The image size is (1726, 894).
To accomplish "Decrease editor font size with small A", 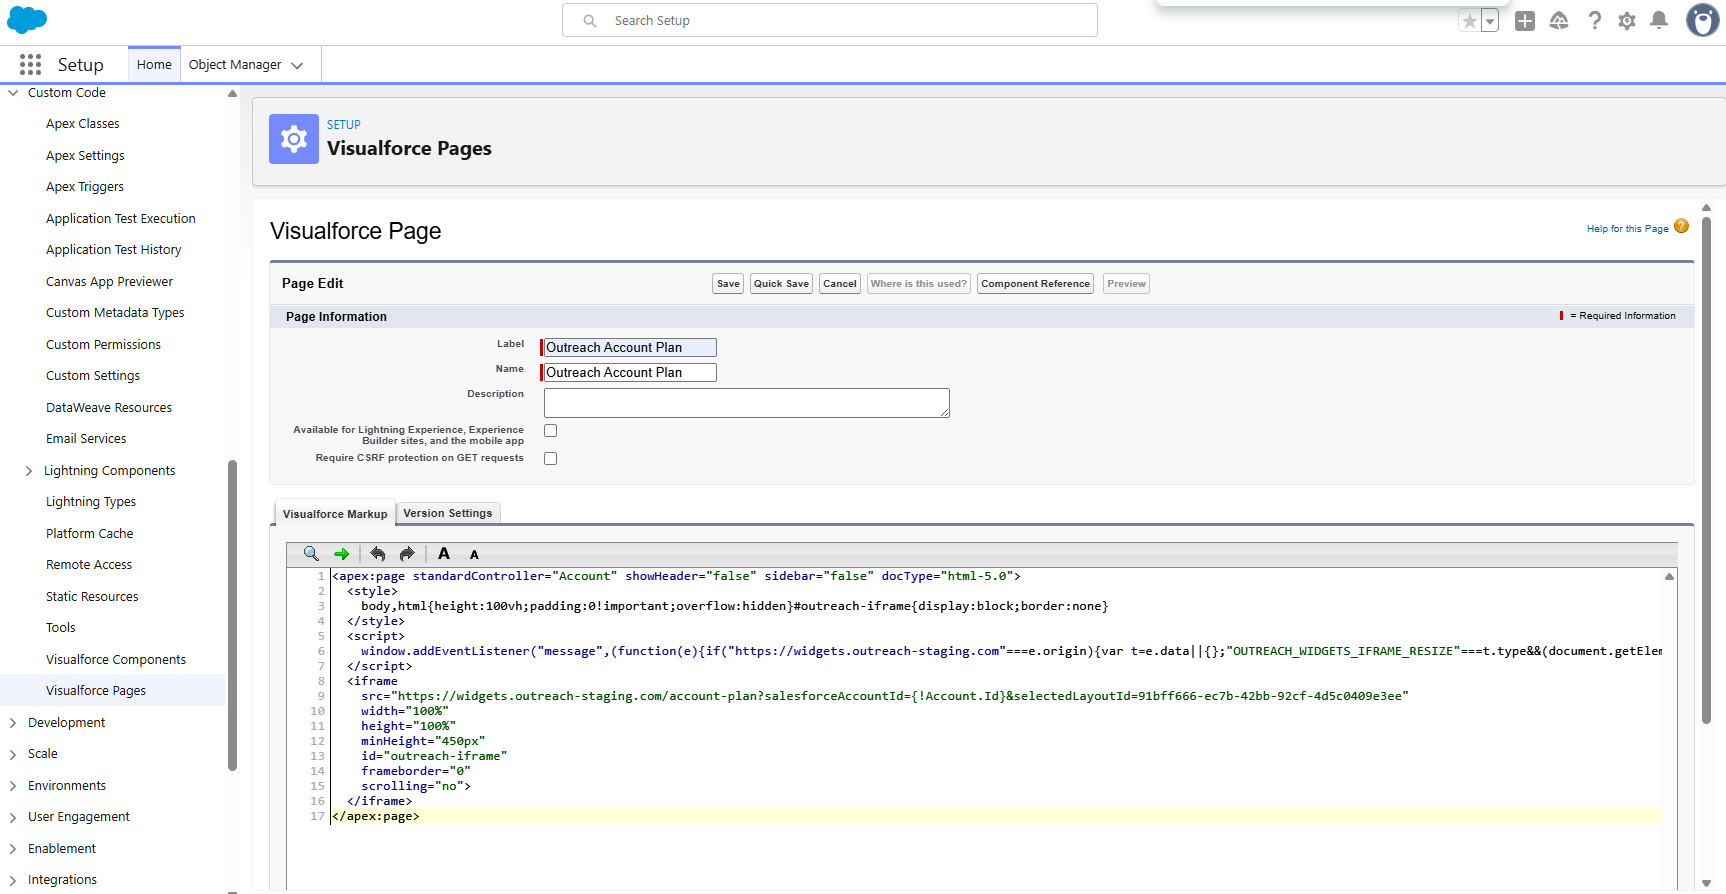I will (474, 555).
